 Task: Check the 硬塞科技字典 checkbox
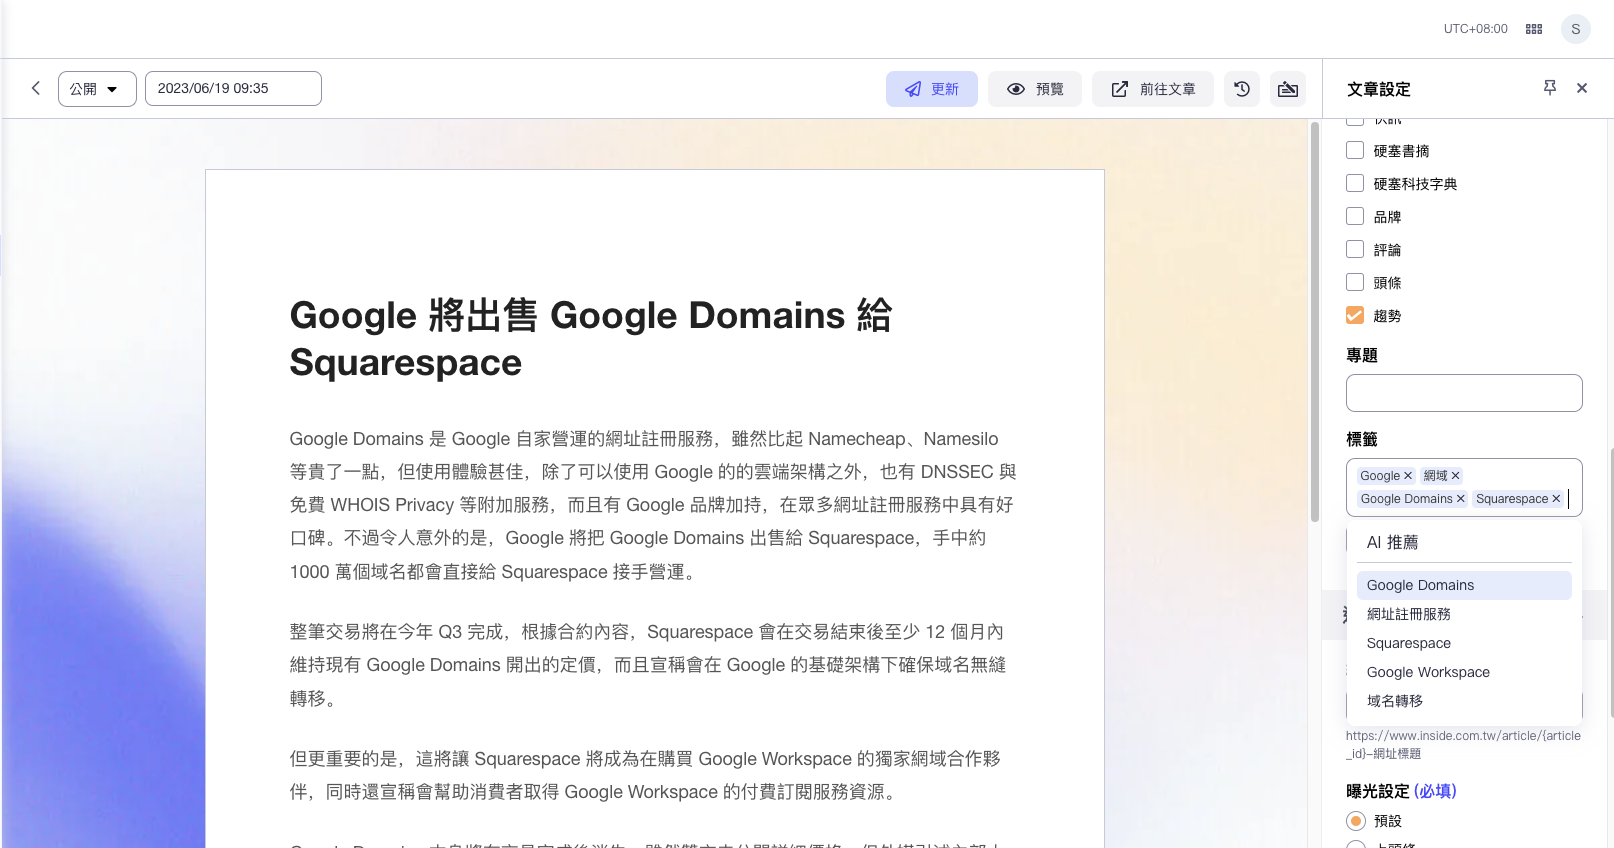click(1355, 183)
